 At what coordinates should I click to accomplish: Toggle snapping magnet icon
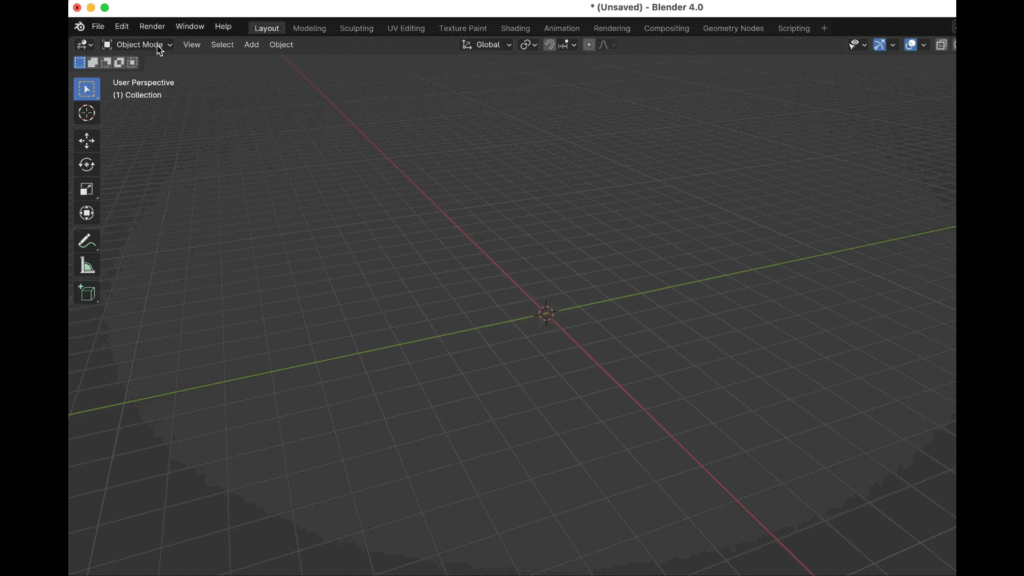pyautogui.click(x=550, y=45)
